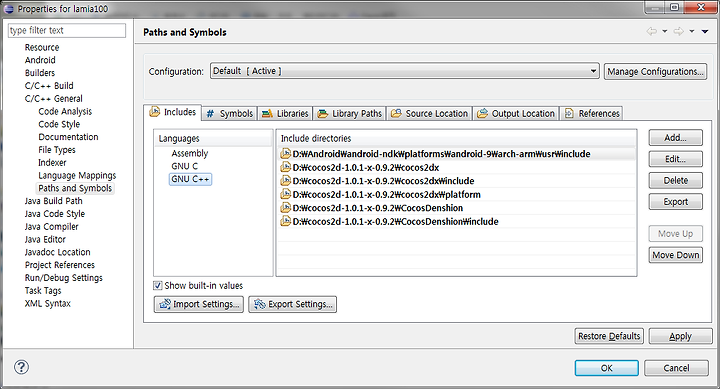Viewport: 720px width, 389px height.
Task: Click the Apply button
Action: coord(680,336)
